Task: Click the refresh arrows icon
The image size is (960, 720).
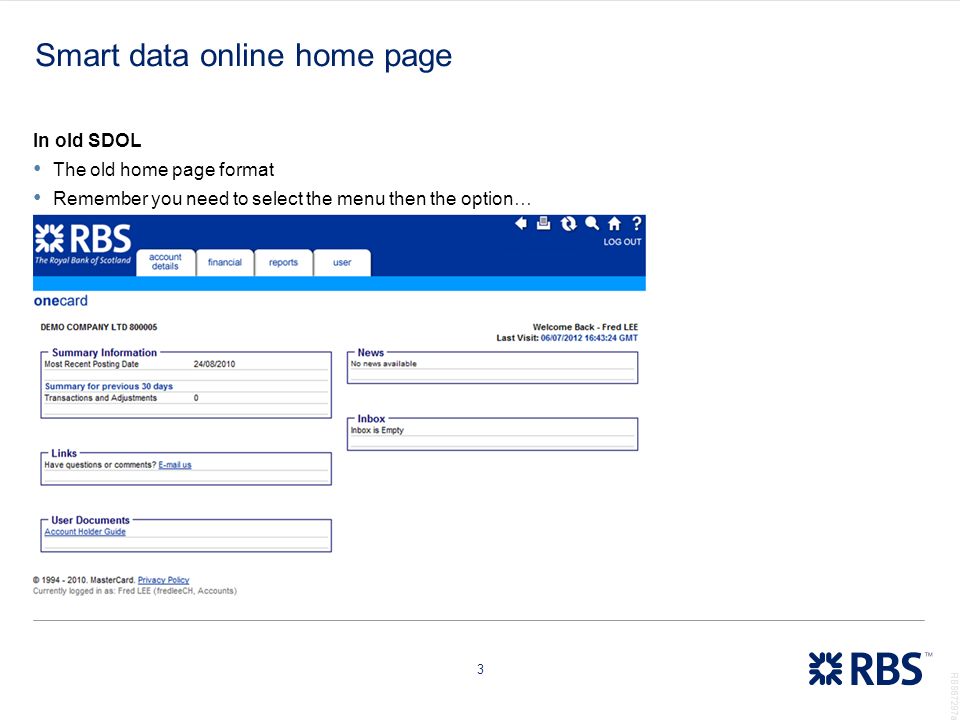Action: point(569,223)
